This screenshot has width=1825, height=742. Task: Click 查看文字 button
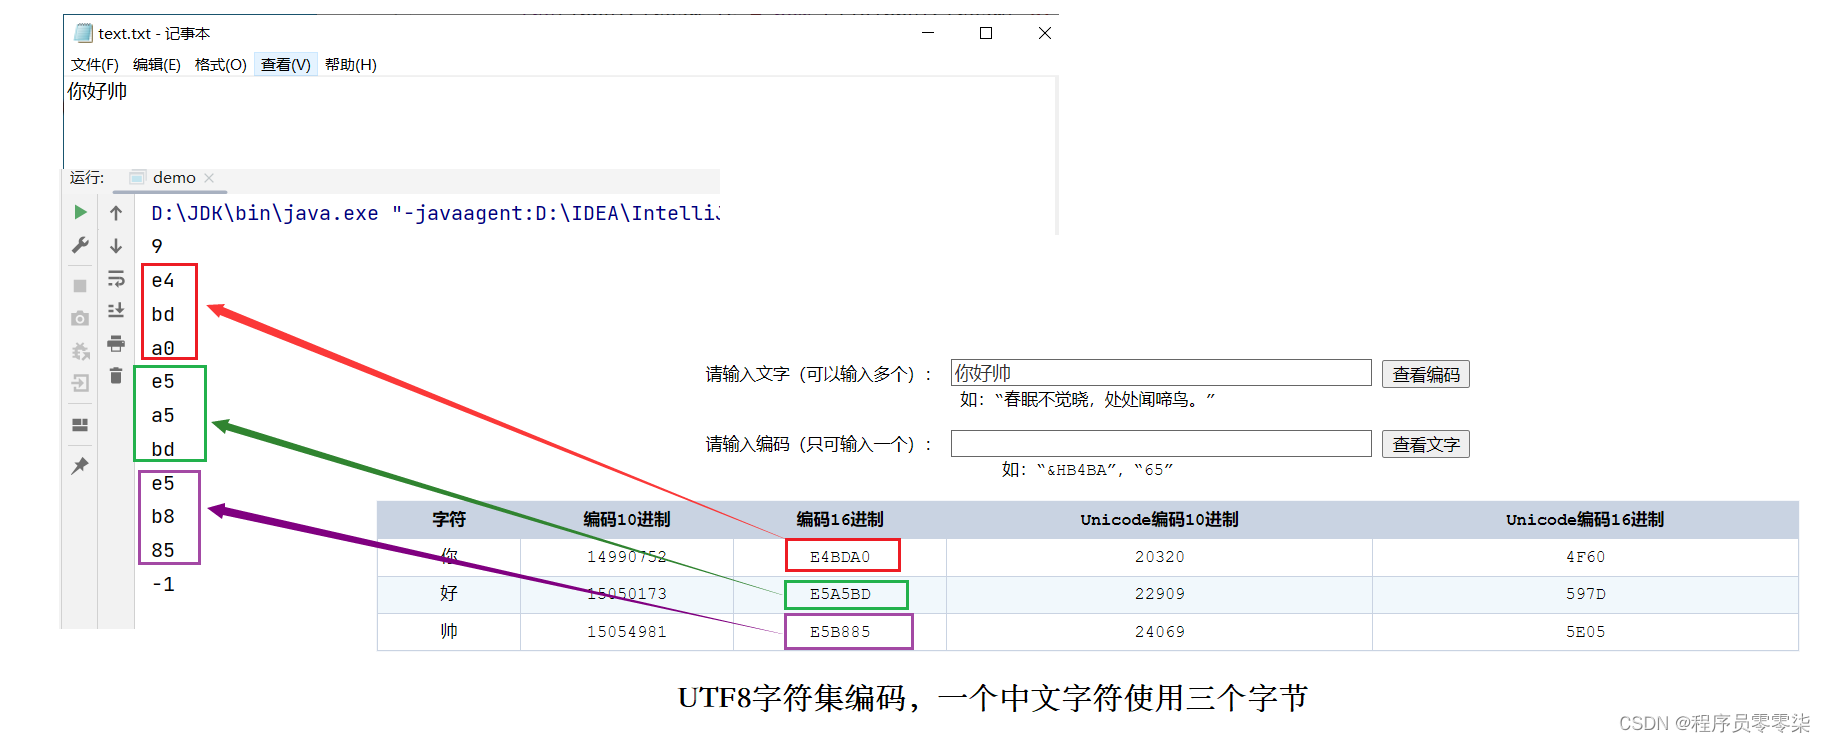click(x=1426, y=444)
